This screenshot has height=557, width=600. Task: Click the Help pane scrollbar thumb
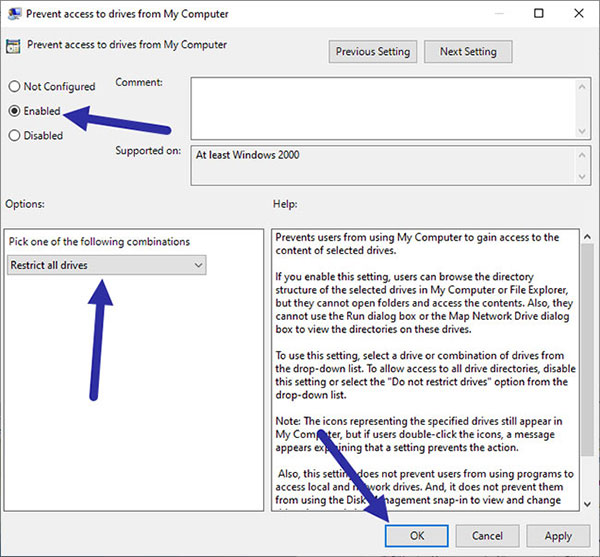[x=587, y=349]
